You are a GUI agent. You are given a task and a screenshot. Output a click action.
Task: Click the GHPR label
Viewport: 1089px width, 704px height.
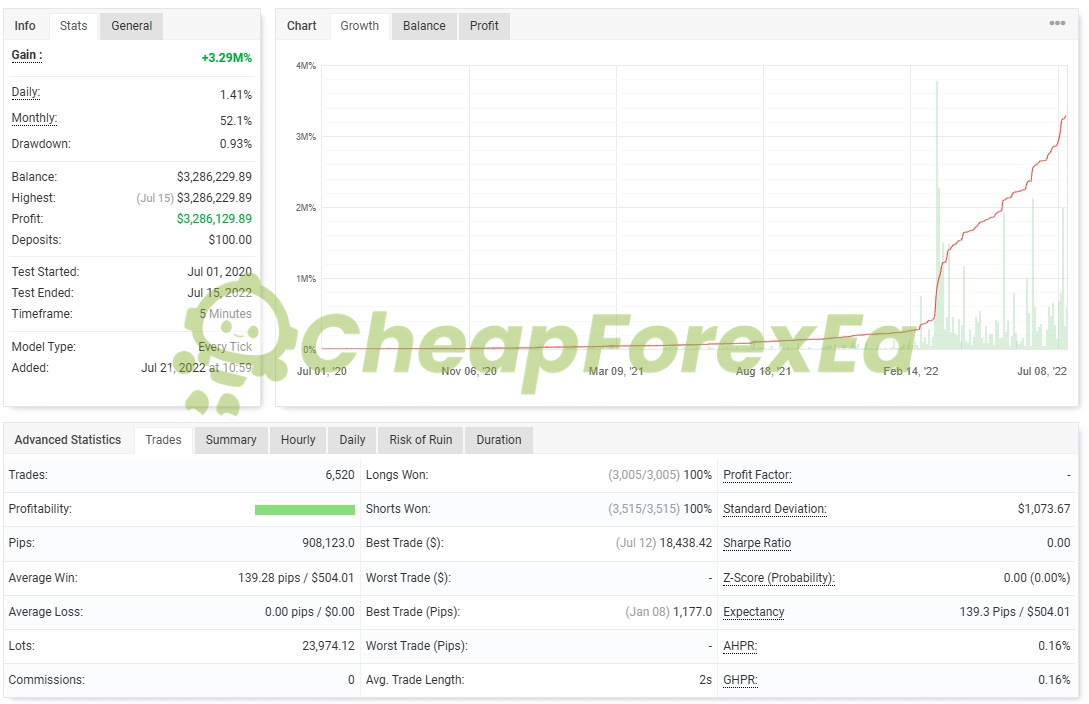[x=740, y=680]
